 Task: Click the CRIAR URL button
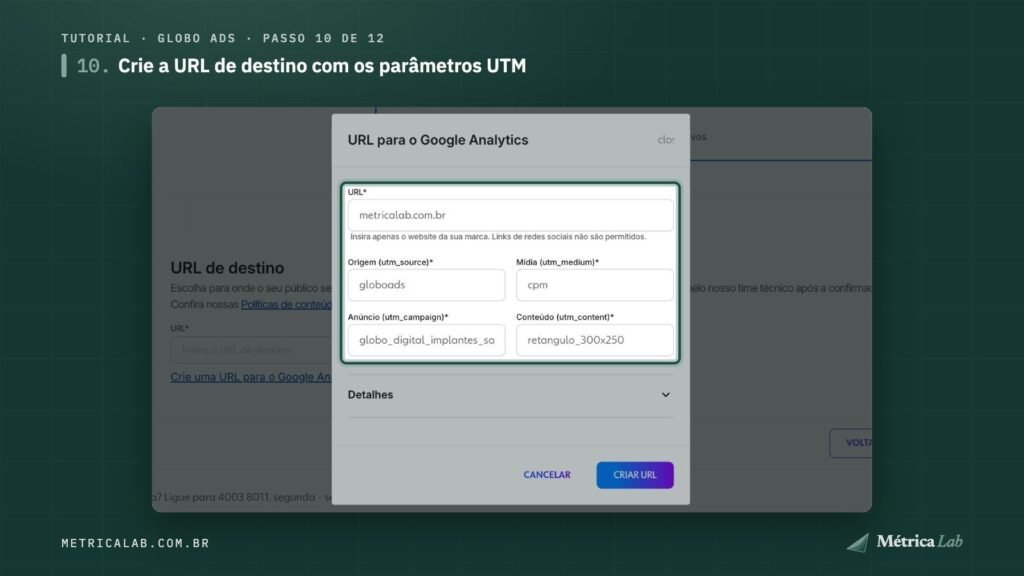(x=635, y=475)
